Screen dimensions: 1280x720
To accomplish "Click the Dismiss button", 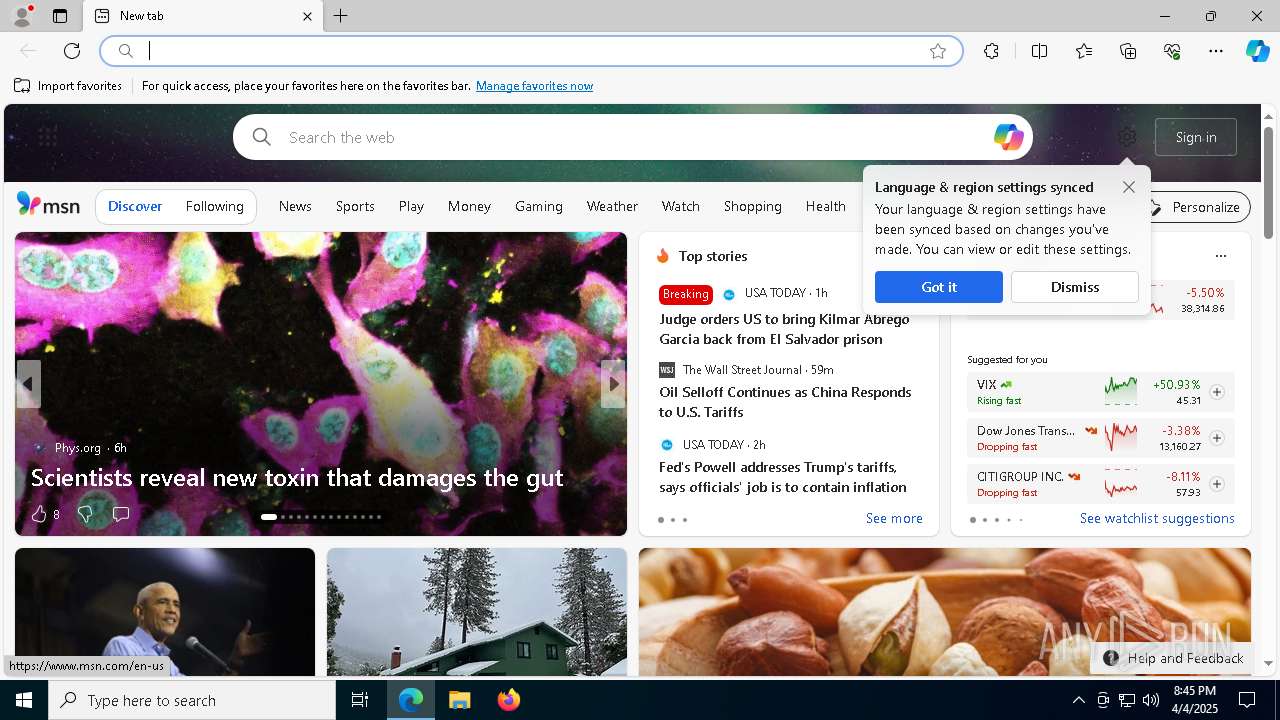I will tap(1075, 287).
